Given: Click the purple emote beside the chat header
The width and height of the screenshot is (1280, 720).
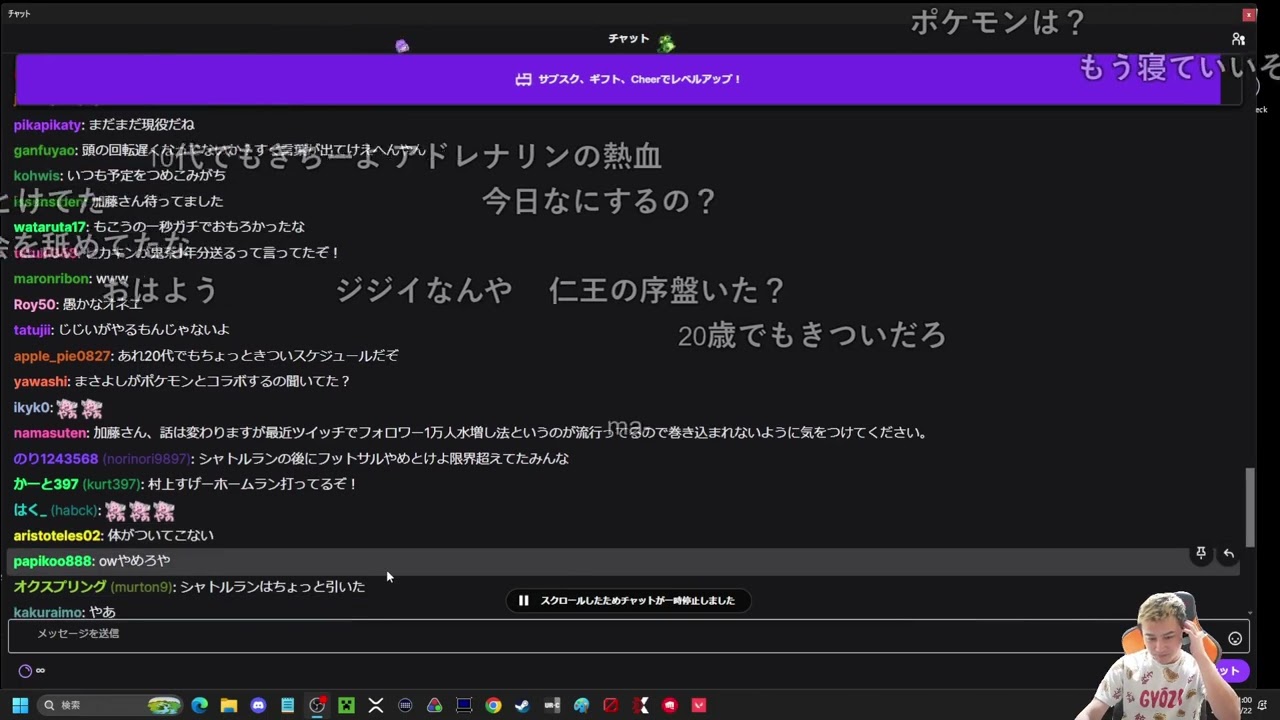Looking at the screenshot, I should coord(402,46).
